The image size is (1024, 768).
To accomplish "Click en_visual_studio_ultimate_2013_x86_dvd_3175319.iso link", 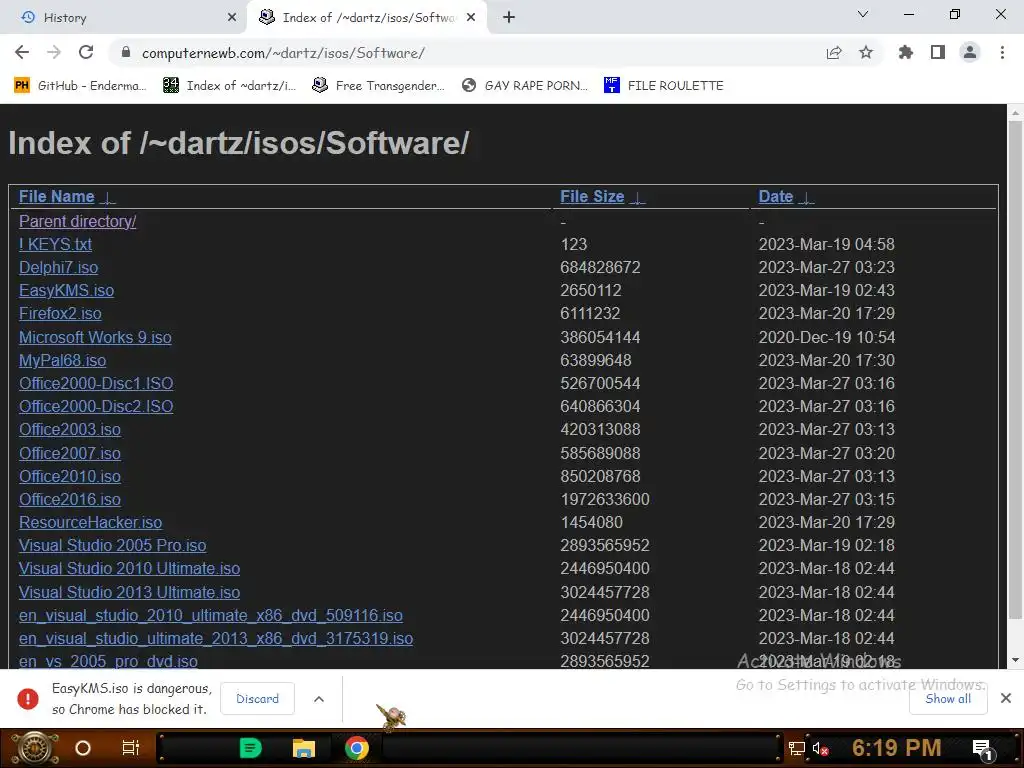I will click(216, 638).
